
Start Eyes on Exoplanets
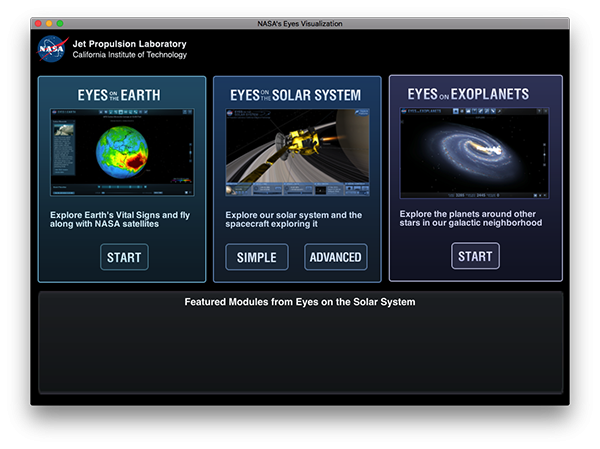(475, 256)
